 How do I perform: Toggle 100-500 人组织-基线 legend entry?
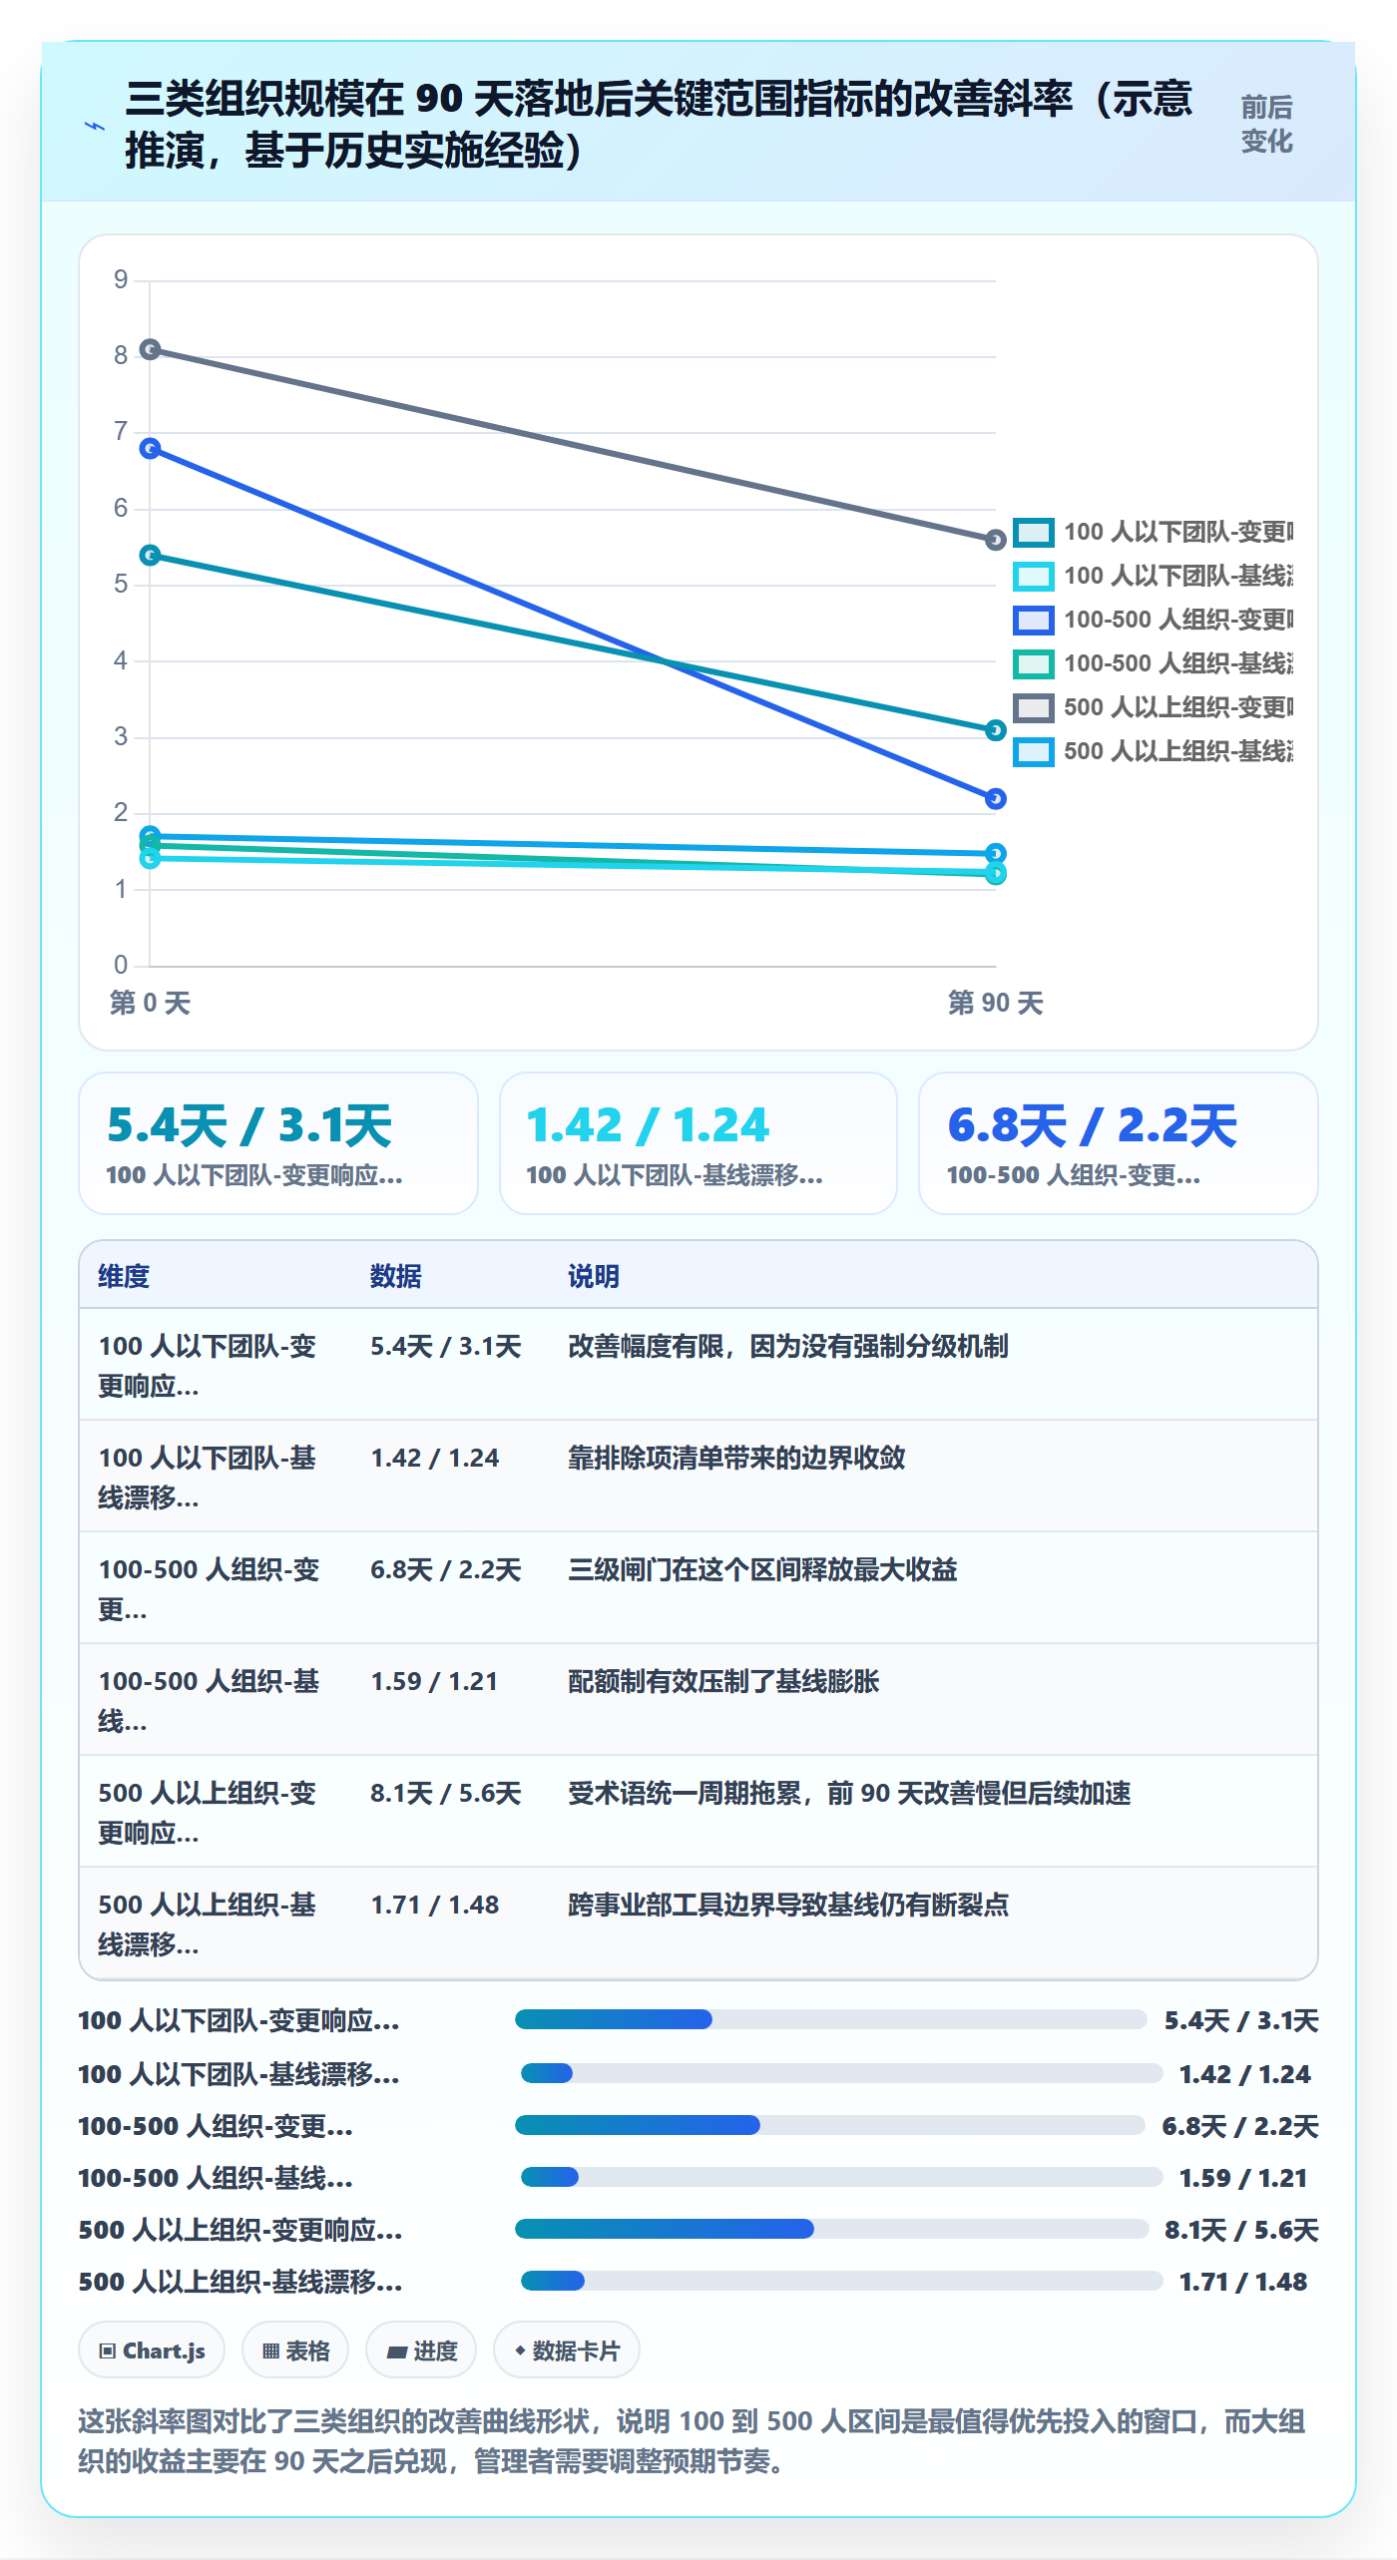click(x=1153, y=664)
